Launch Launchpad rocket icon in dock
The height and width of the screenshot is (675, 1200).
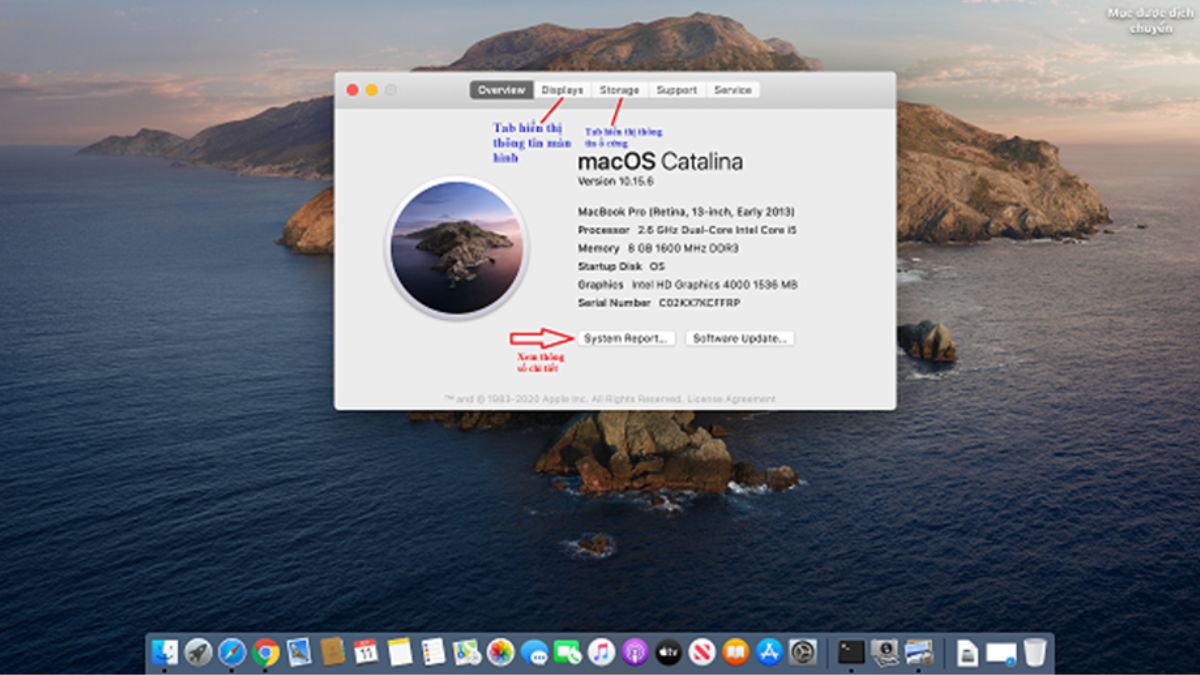coord(199,653)
